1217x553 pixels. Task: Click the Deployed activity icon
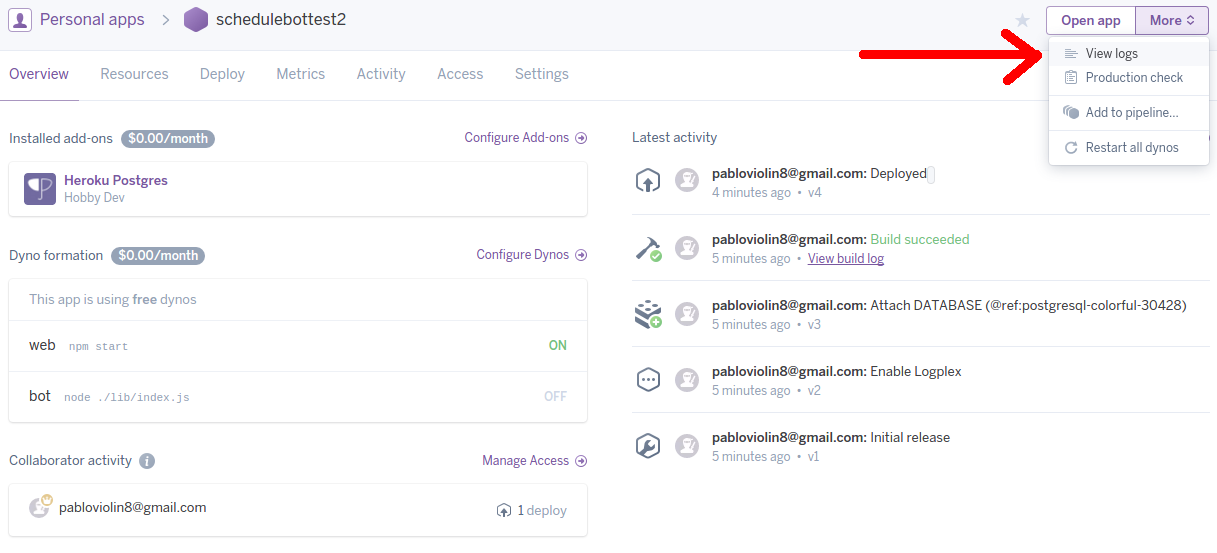(648, 181)
